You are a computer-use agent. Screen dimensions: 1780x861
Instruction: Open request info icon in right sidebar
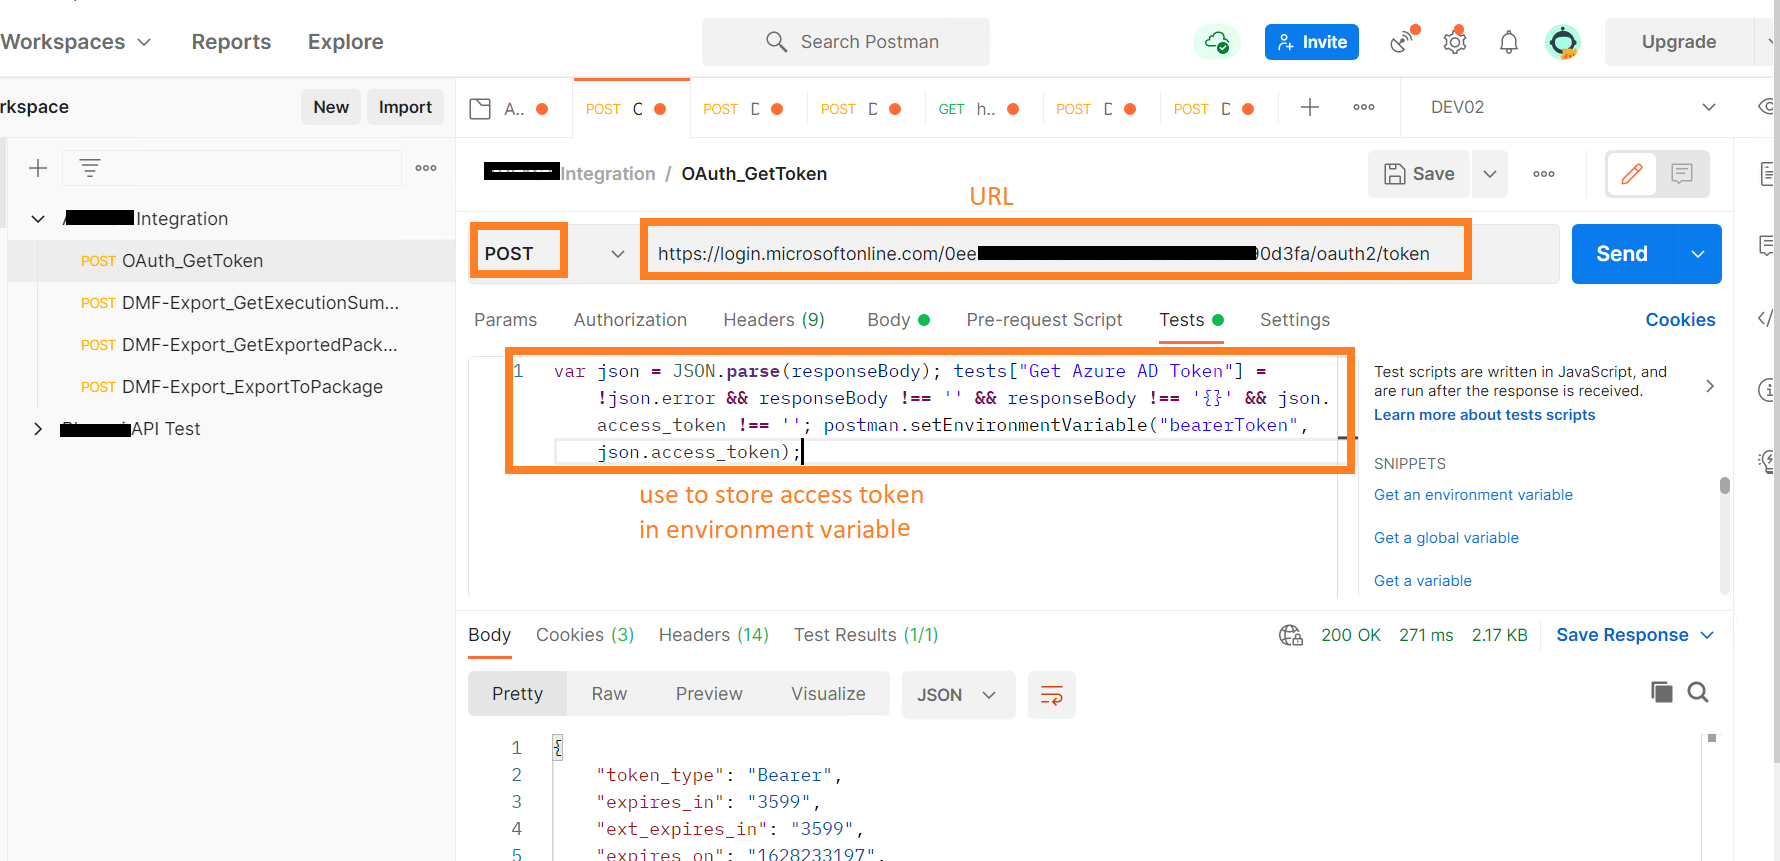coord(1767,389)
